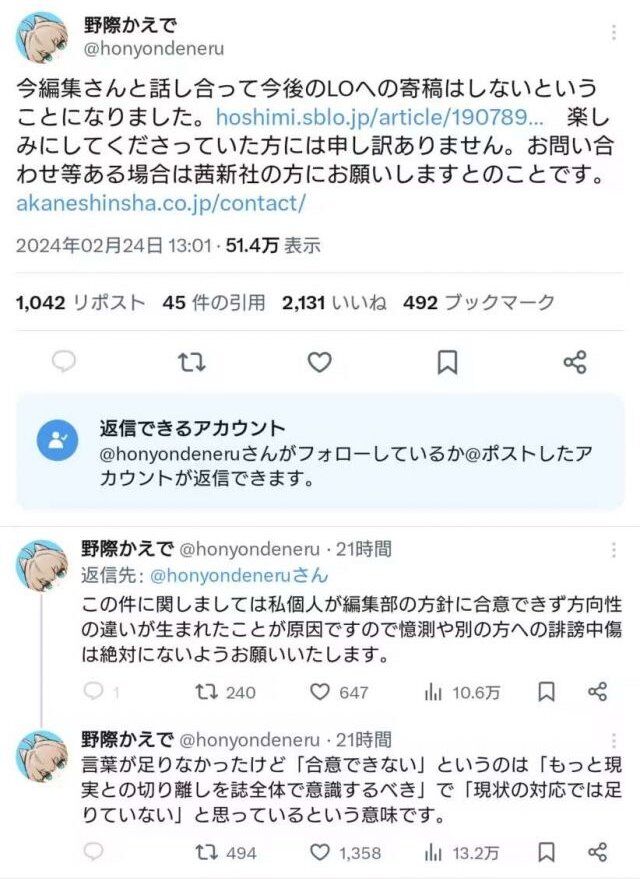Open the 2,131 いいね likes list
Screen dimensions: 640x879
click(334, 303)
